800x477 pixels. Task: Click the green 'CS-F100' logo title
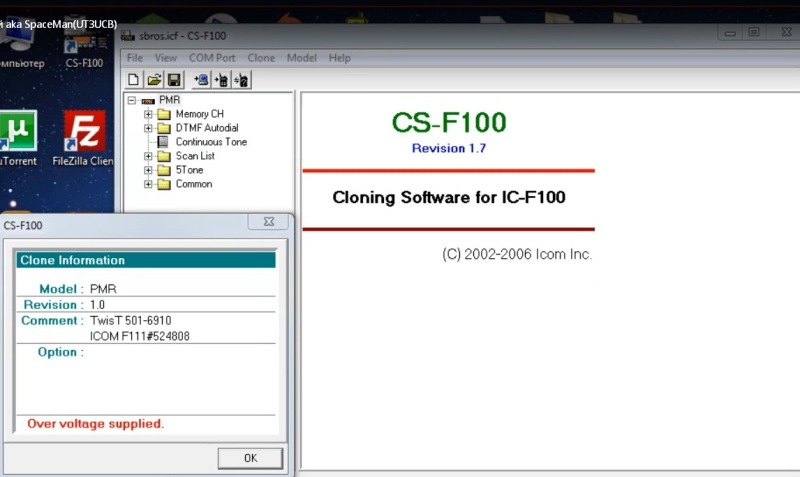pos(449,122)
